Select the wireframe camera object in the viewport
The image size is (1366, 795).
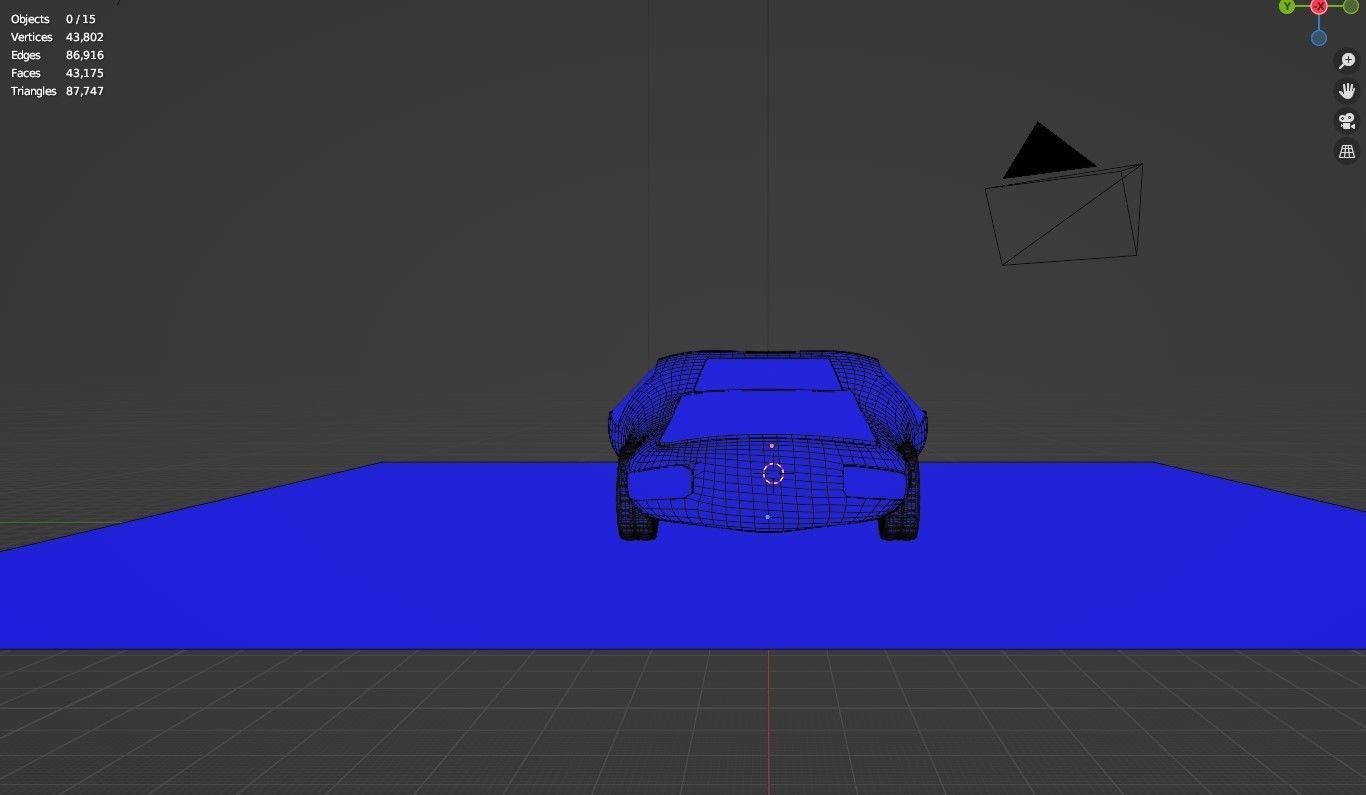tap(1064, 196)
